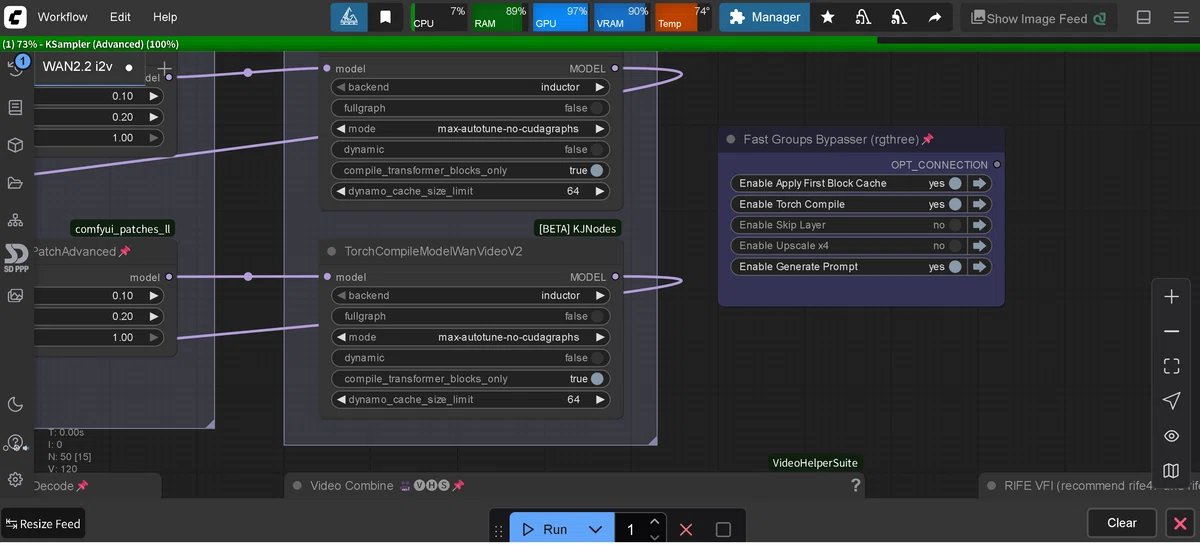This screenshot has width=1200, height=545.
Task: Toggle dark theme moon icon
Action: [15, 404]
